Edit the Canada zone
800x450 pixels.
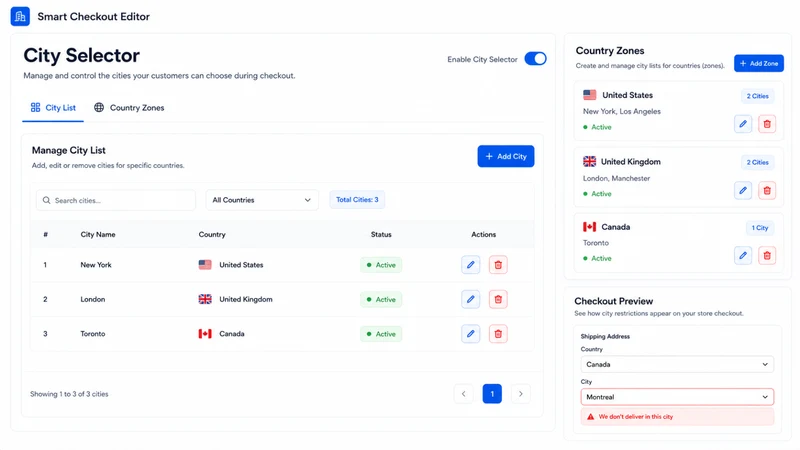point(743,255)
